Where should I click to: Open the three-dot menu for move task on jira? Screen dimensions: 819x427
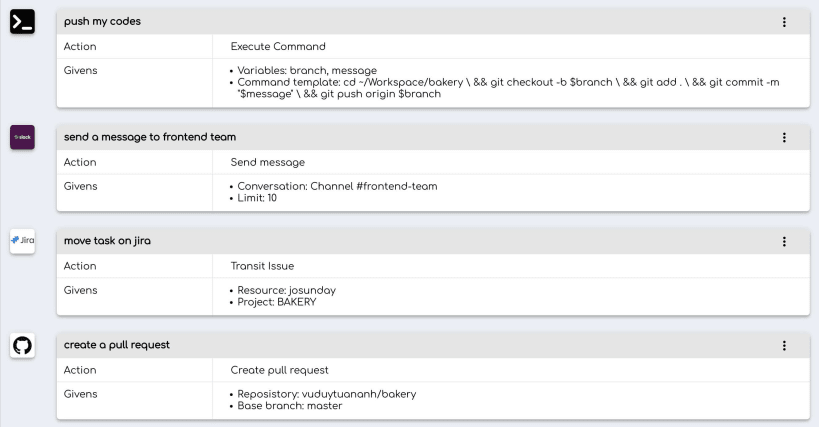[x=784, y=241]
